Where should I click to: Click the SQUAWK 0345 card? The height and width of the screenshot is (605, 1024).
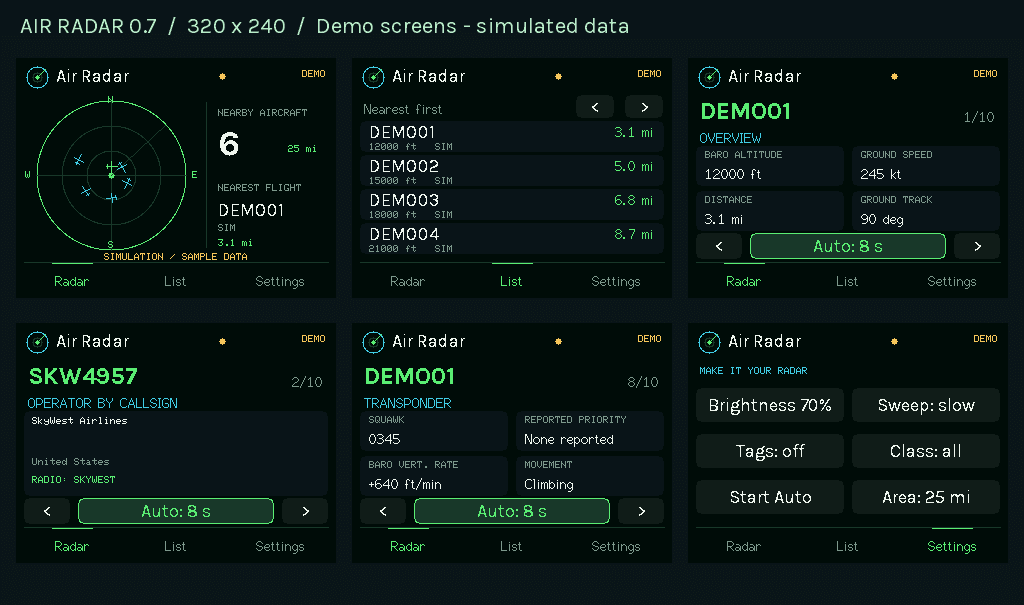434,431
